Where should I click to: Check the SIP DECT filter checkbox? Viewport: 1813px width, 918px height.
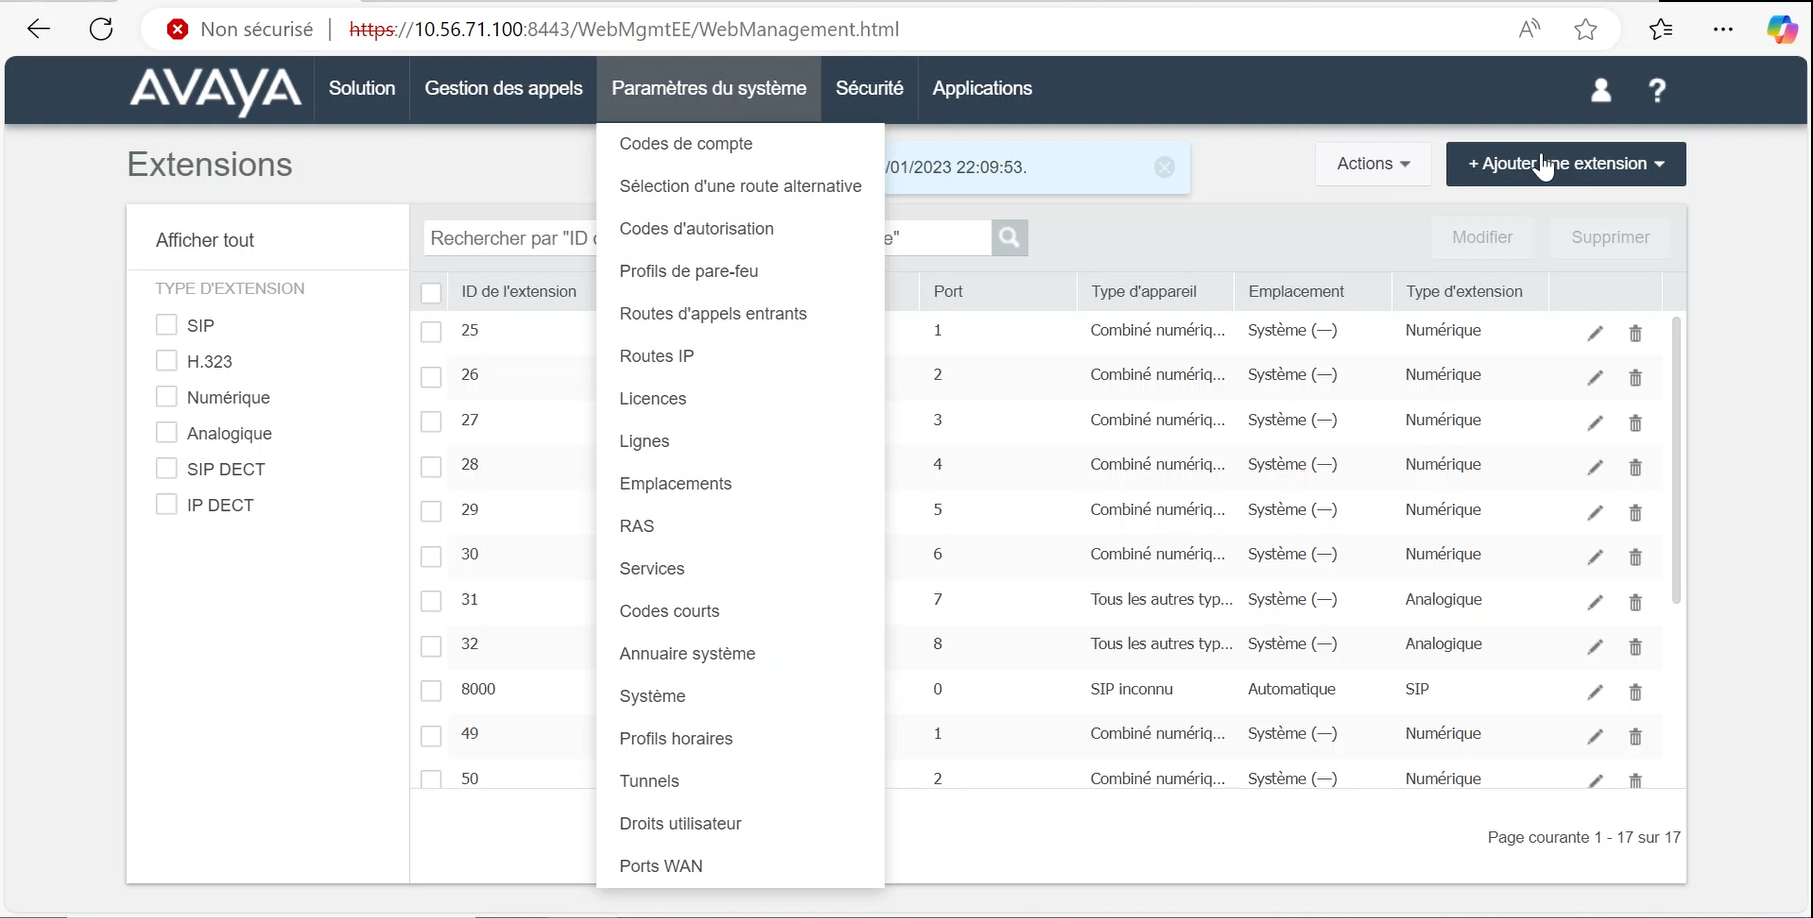click(x=166, y=469)
